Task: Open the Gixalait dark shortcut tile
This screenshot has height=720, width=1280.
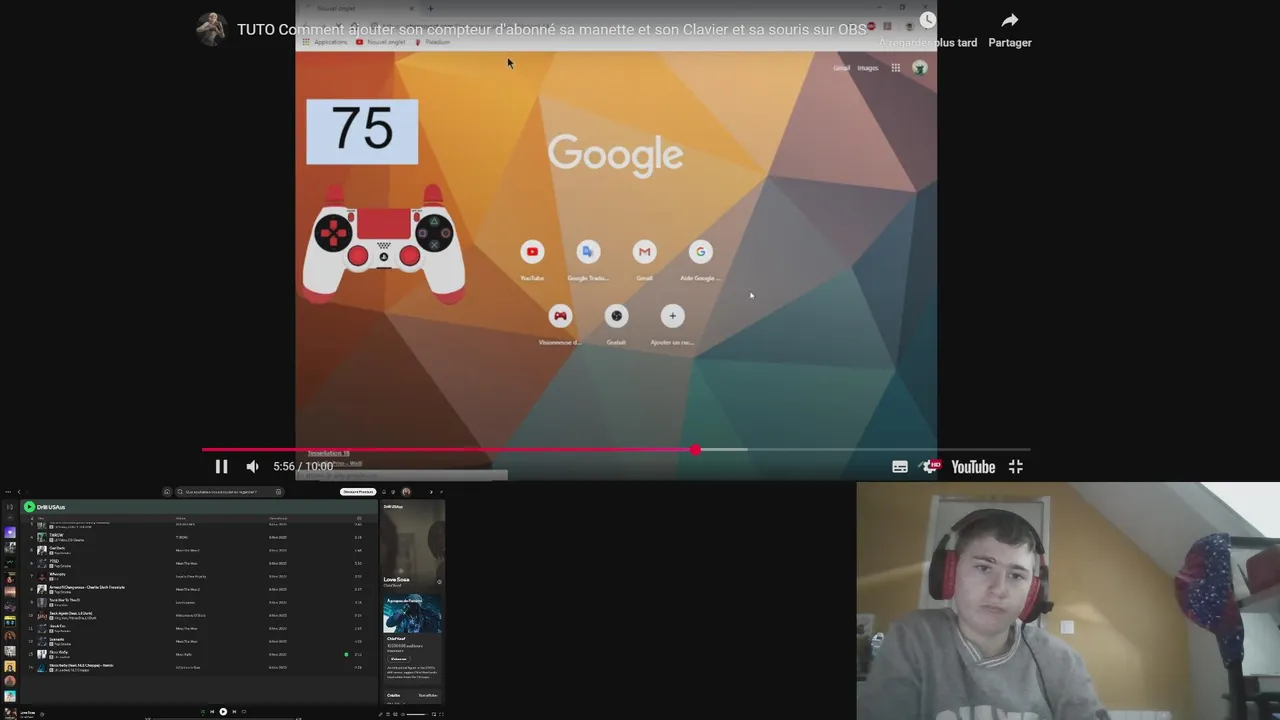Action: pyautogui.click(x=616, y=316)
